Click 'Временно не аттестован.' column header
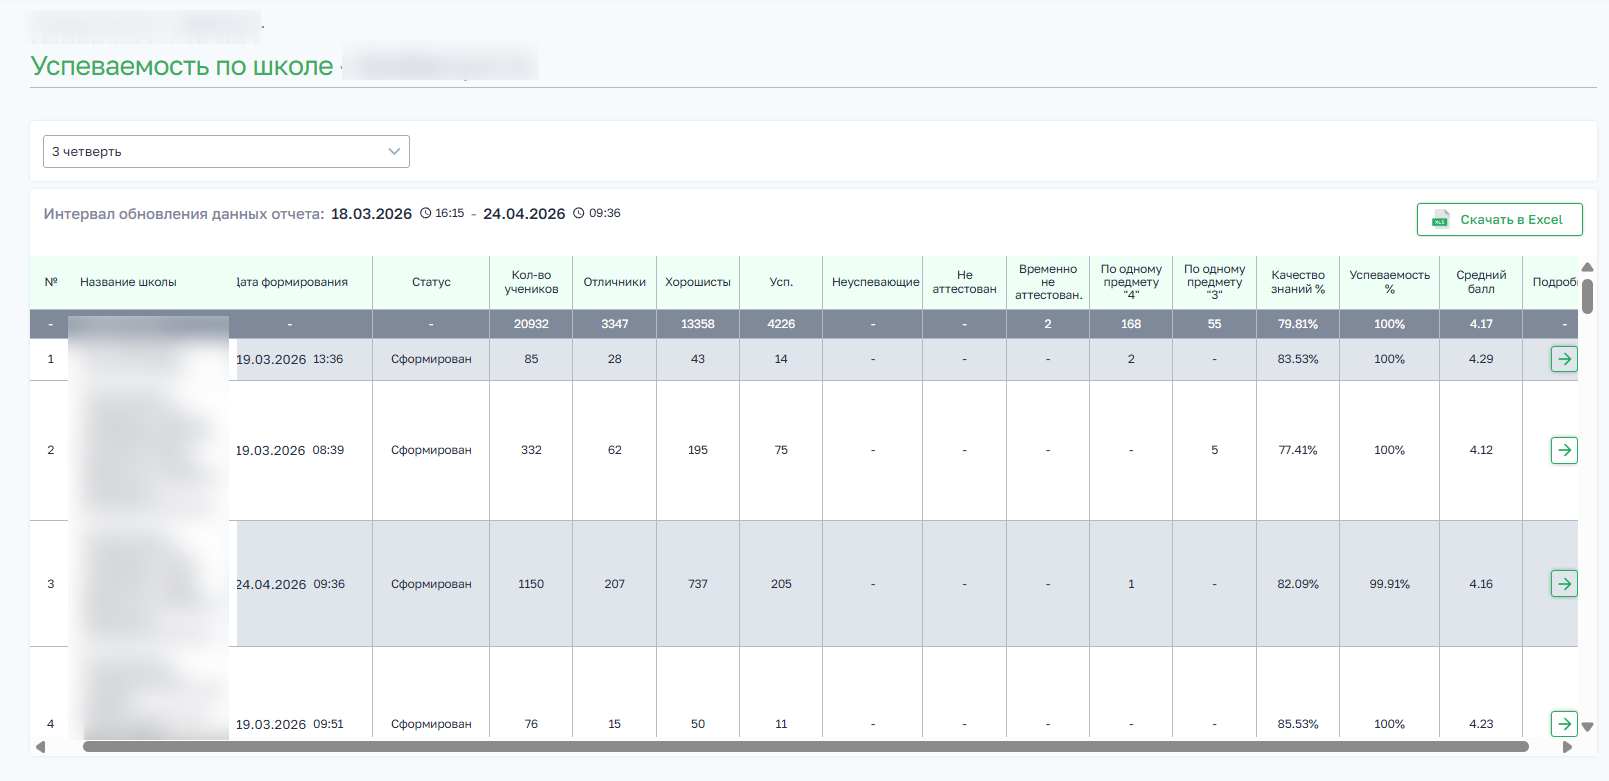 click(1048, 282)
